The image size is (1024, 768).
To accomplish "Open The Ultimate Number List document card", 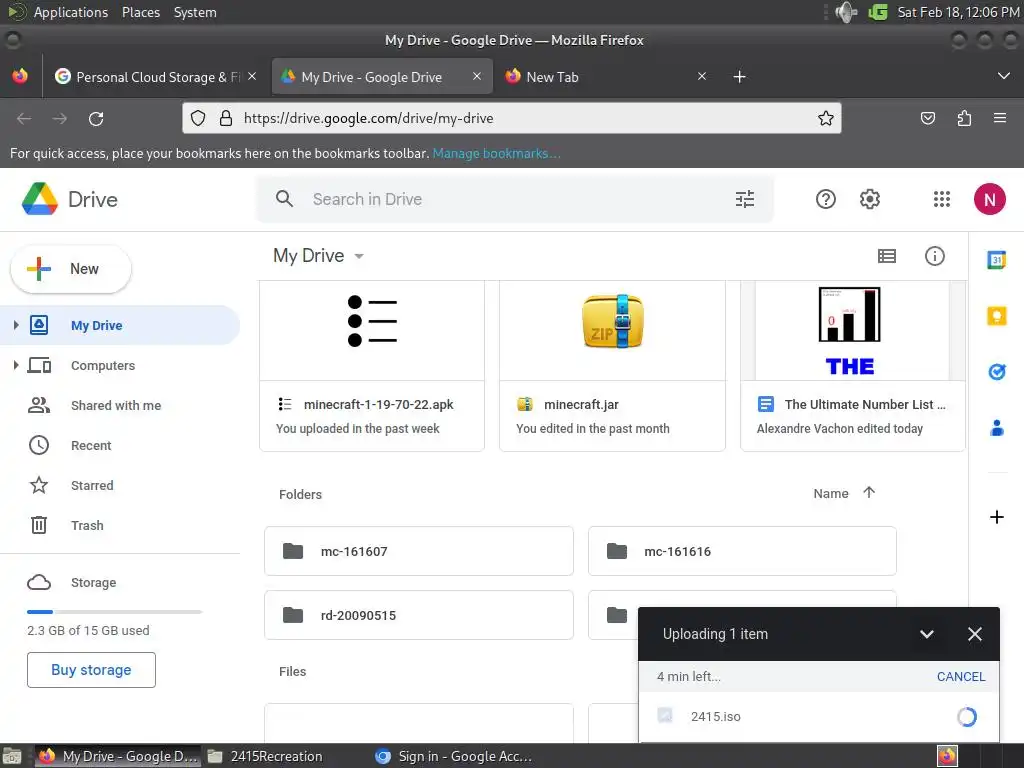I will click(x=853, y=366).
